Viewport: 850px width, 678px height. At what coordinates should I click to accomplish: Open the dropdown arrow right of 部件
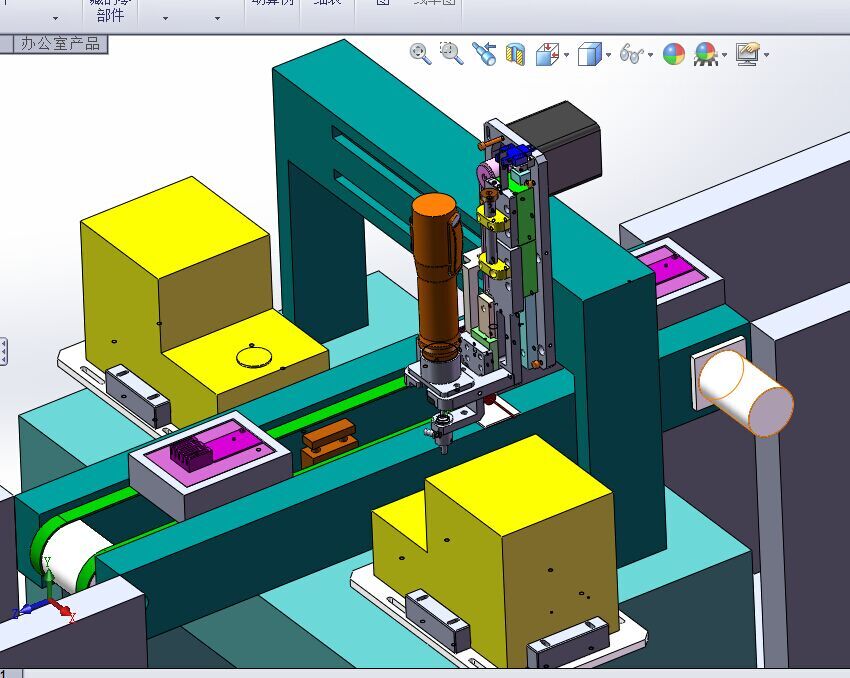click(165, 18)
